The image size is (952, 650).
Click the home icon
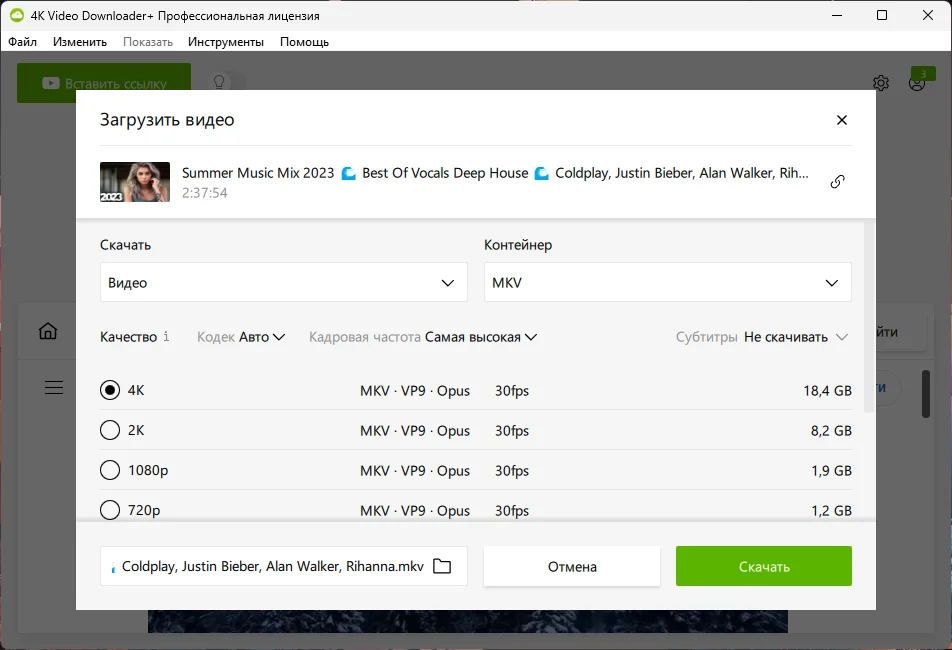[48, 331]
